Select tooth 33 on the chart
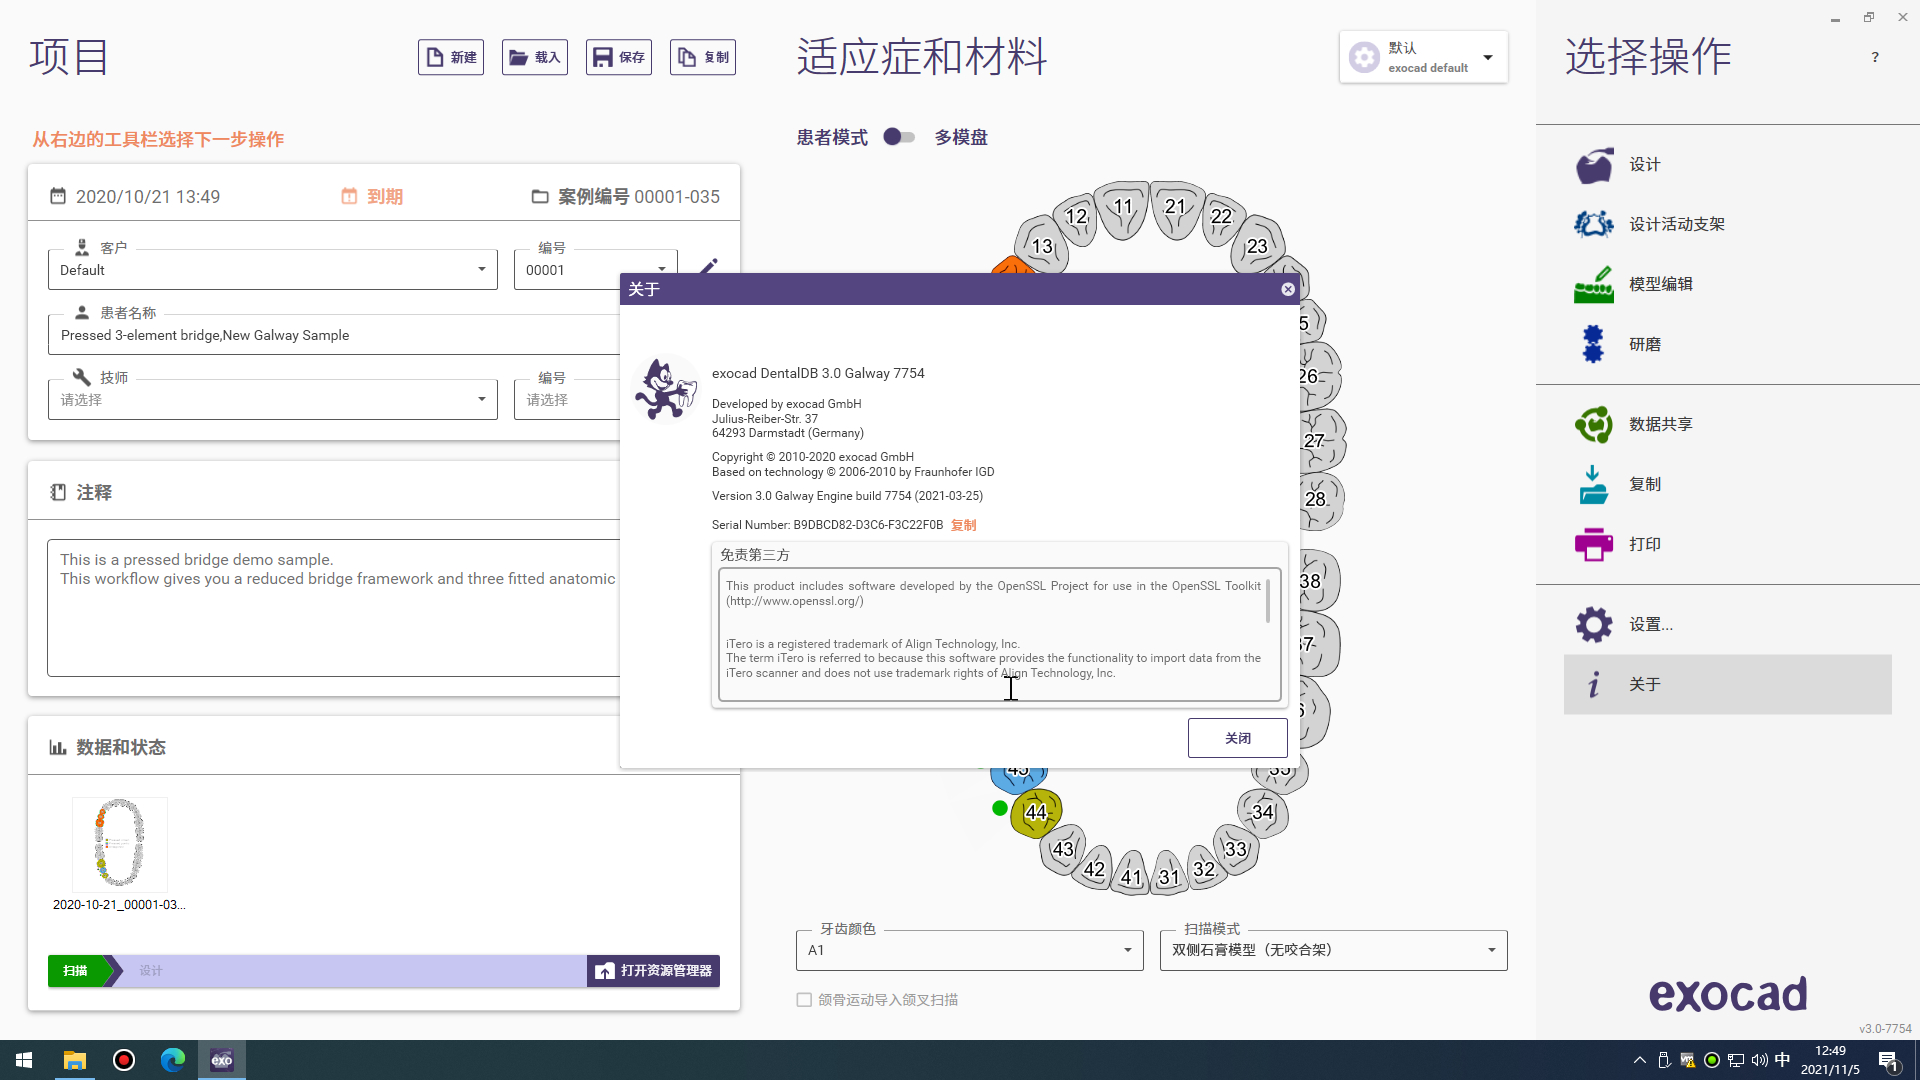The width and height of the screenshot is (1920, 1080). point(1236,849)
